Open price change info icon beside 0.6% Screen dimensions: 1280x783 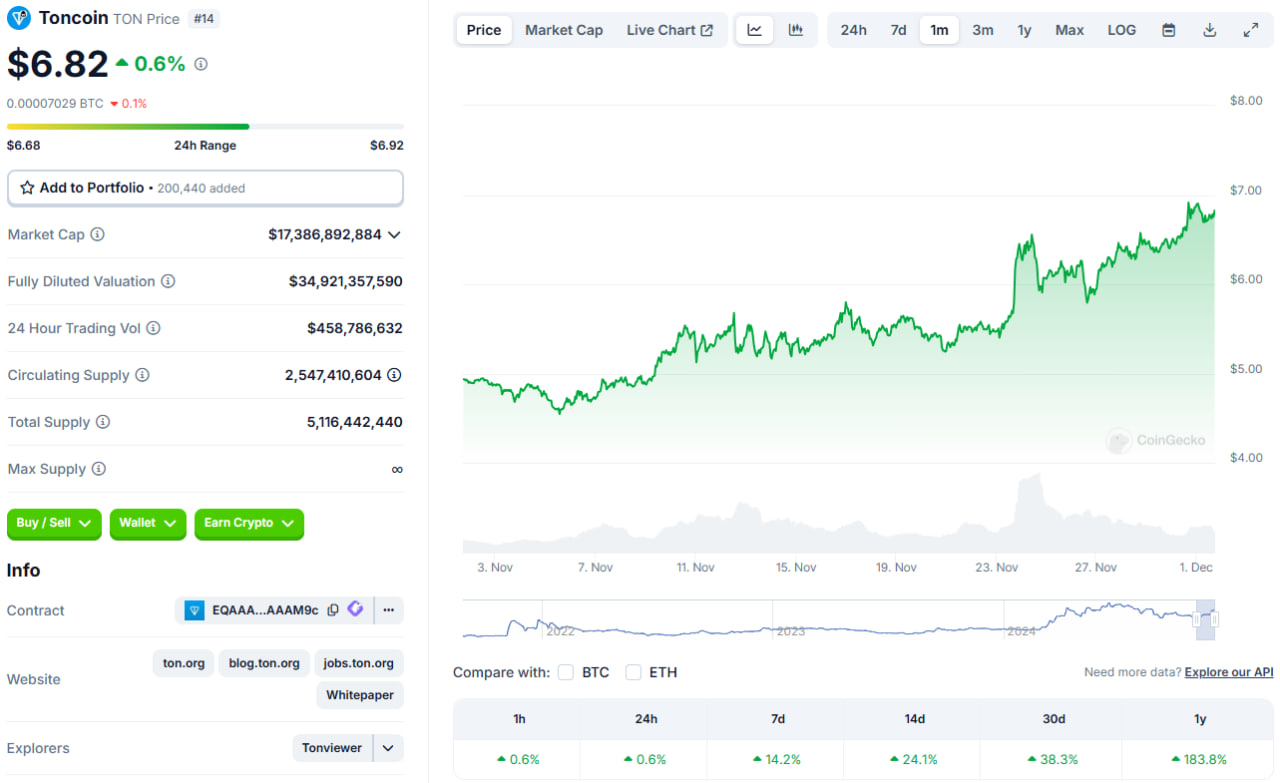tap(201, 64)
